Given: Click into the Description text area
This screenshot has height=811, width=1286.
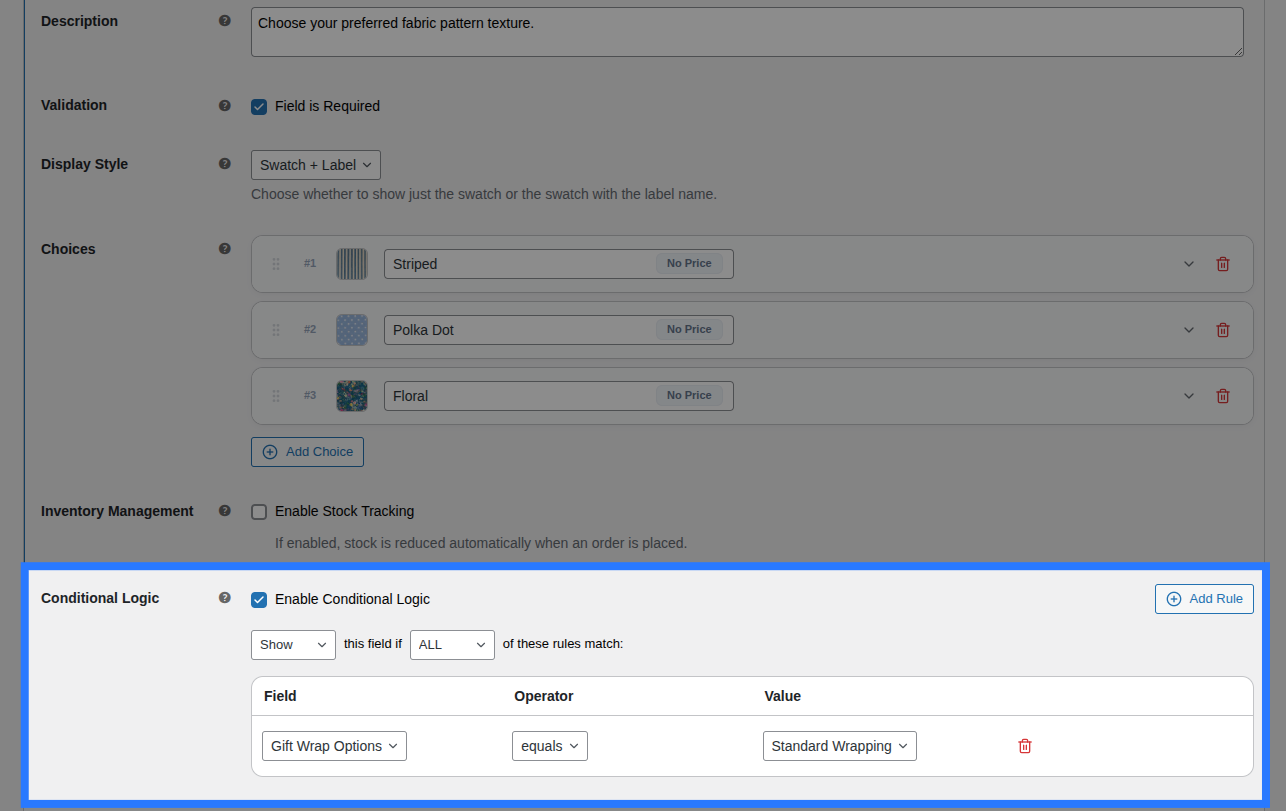Looking at the screenshot, I should (747, 32).
